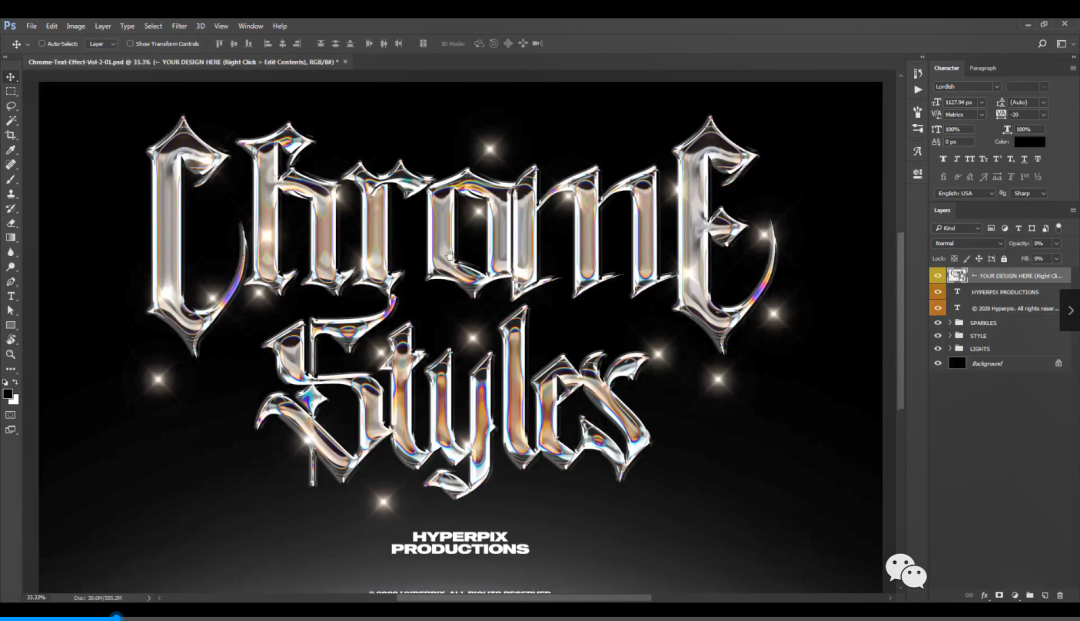Click the Background layer thumbnail
This screenshot has height=621, width=1080.
tap(957, 364)
